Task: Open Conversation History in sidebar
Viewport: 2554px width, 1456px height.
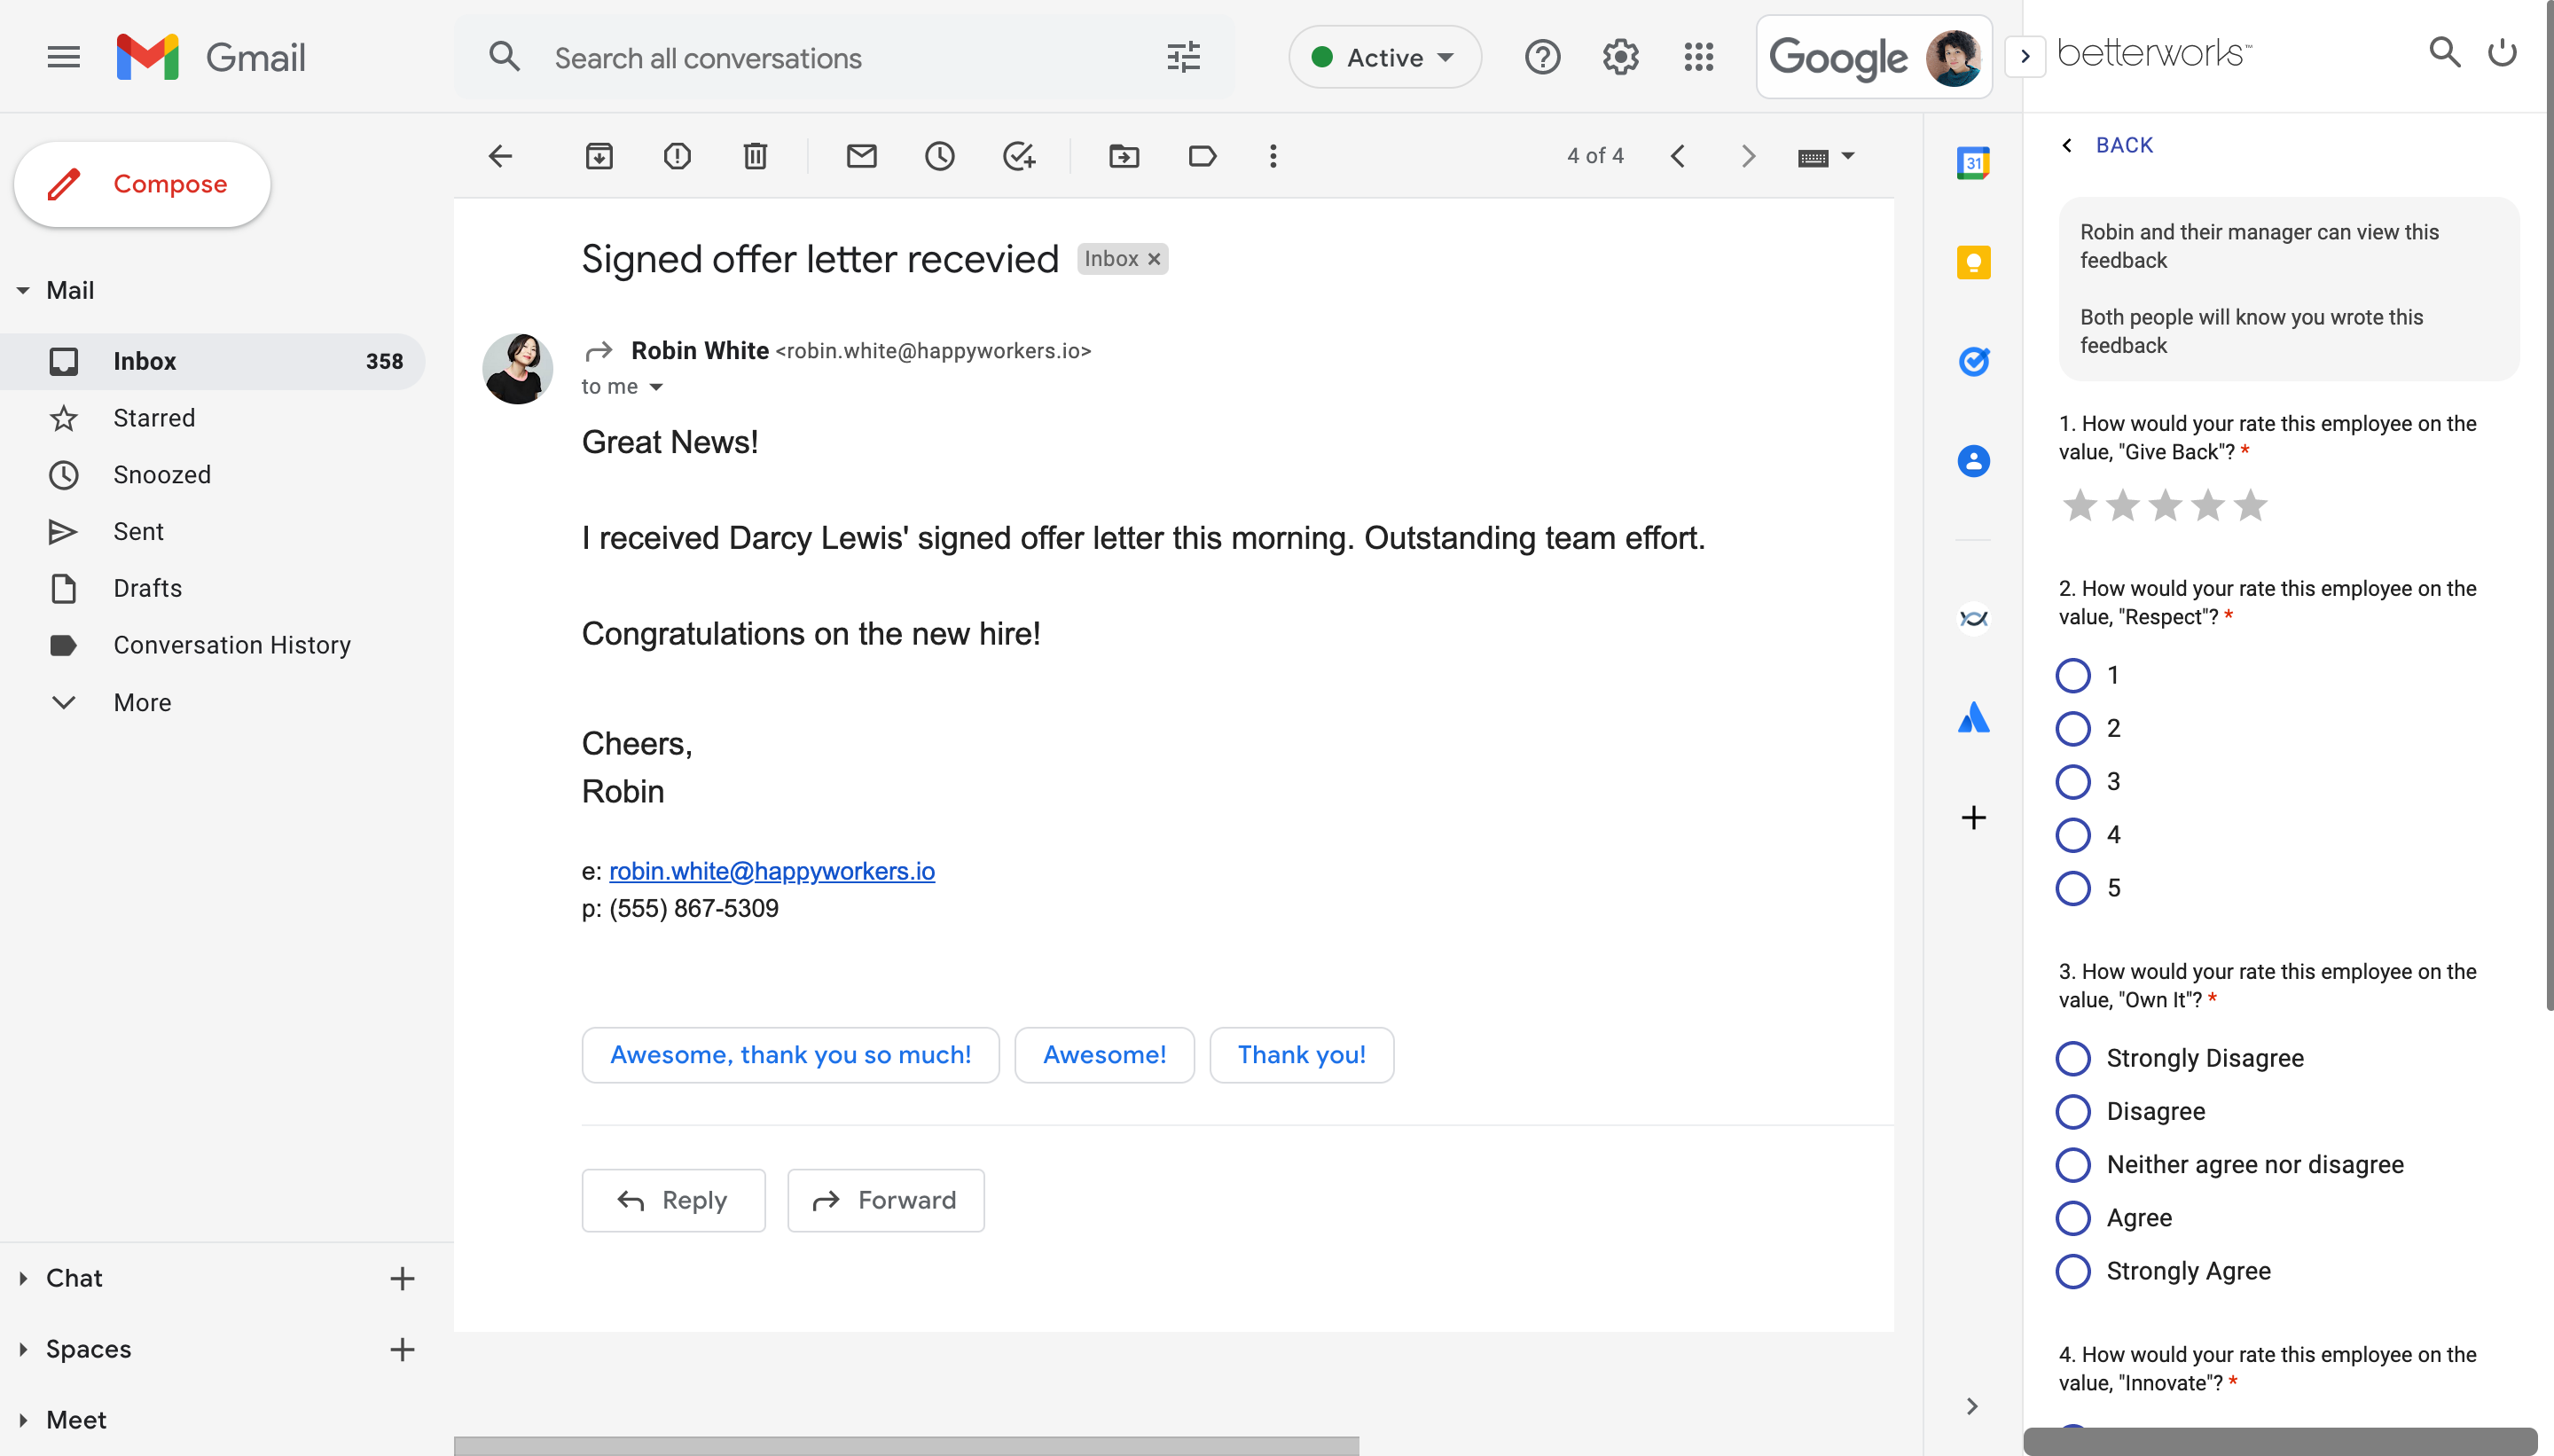Action: coord(231,644)
